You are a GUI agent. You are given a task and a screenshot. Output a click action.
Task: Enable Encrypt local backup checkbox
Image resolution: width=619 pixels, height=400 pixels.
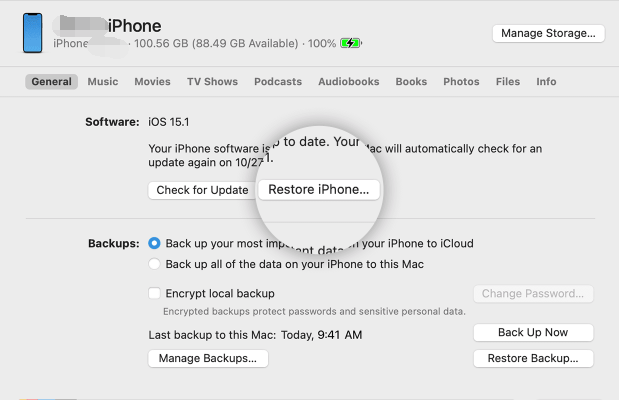(x=154, y=293)
